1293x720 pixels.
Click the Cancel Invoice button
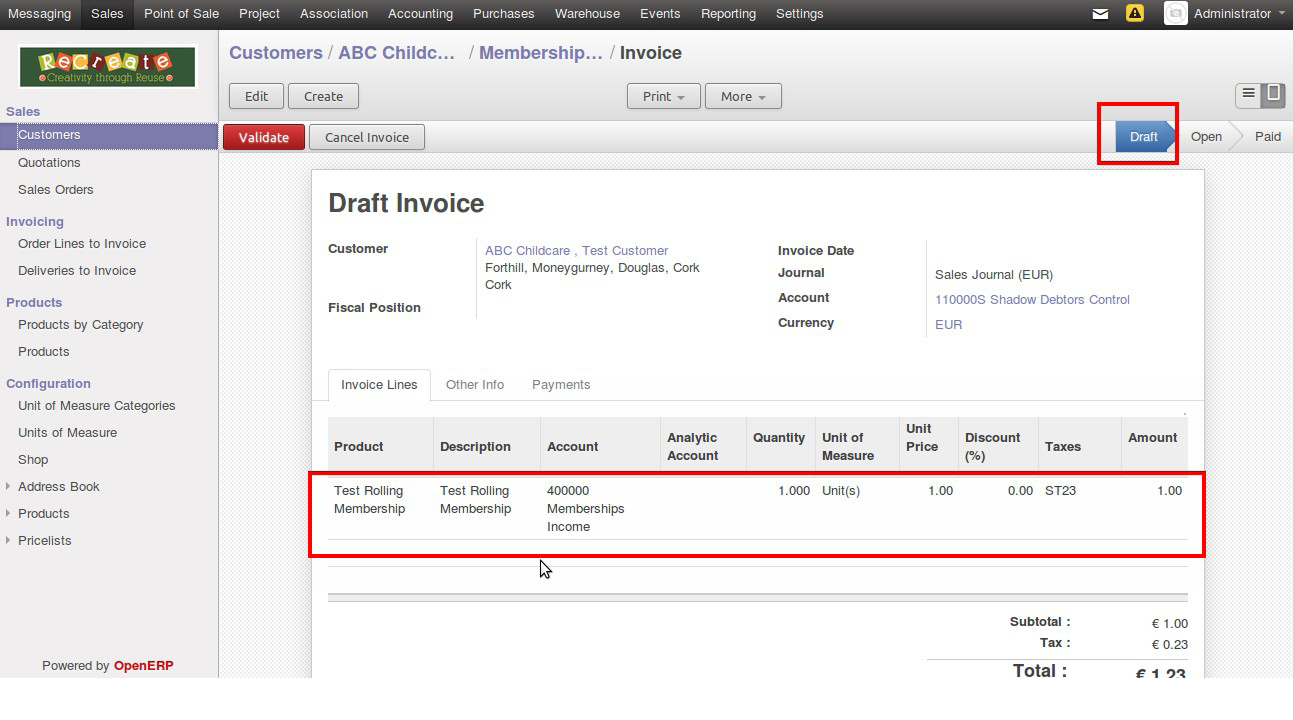tap(366, 138)
